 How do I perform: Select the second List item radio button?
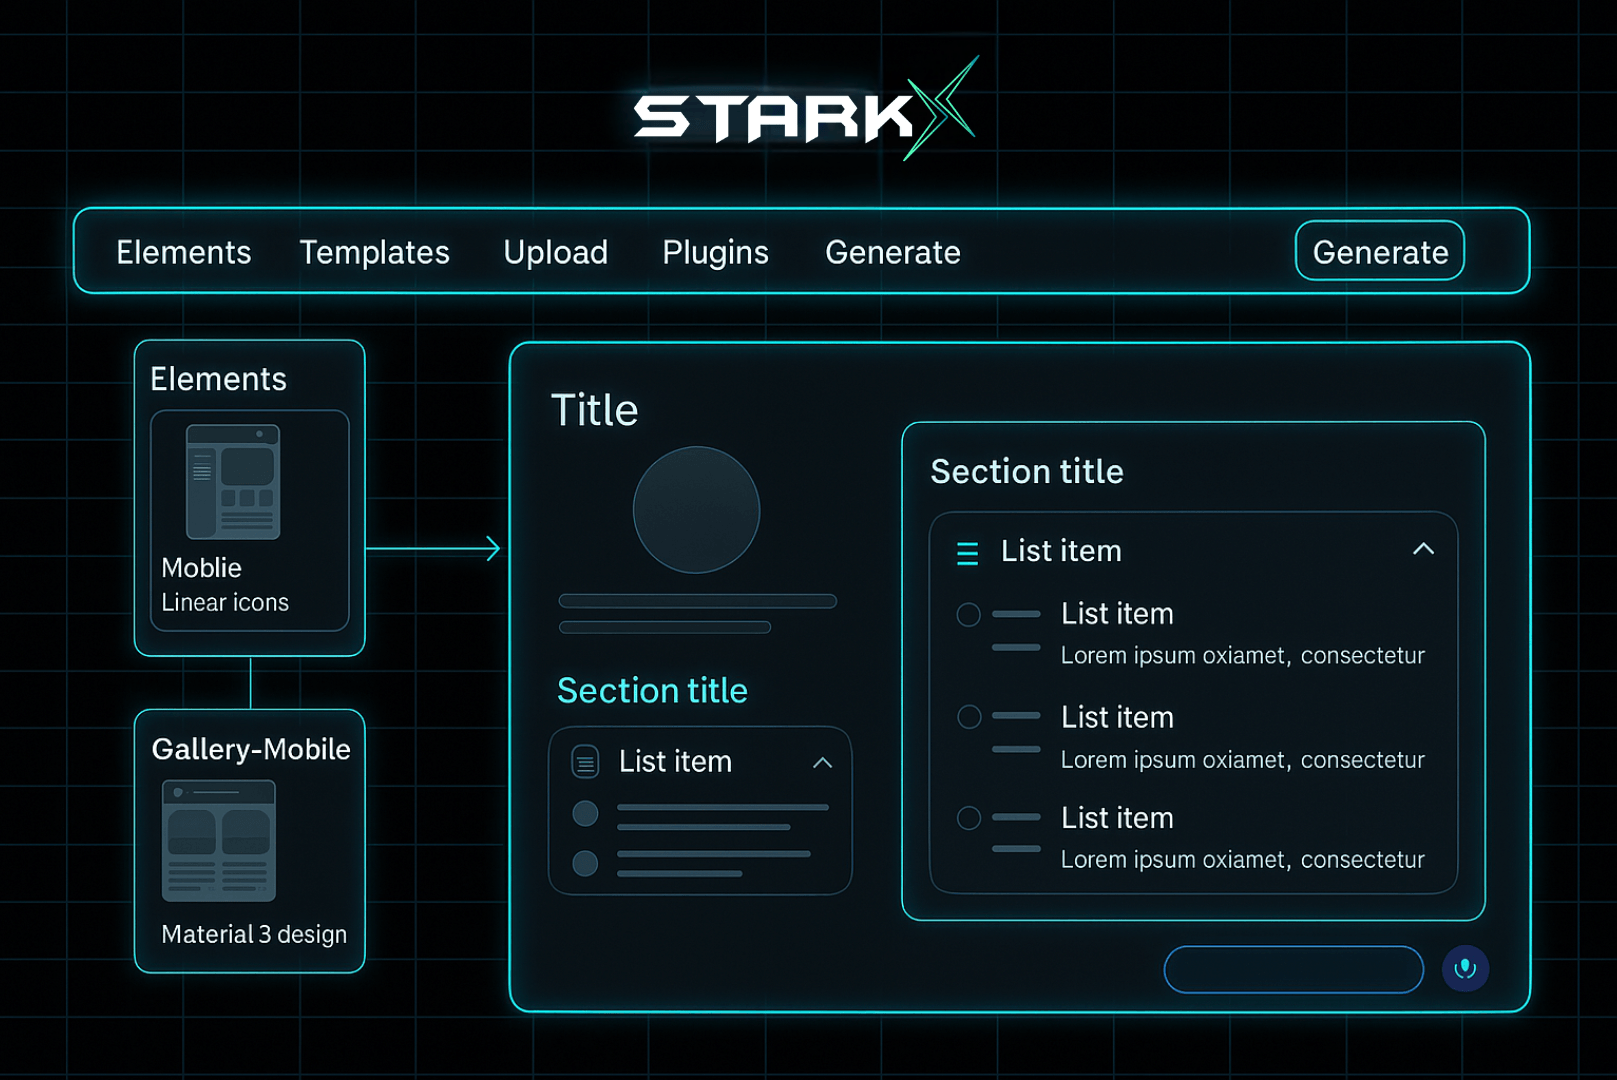[969, 717]
